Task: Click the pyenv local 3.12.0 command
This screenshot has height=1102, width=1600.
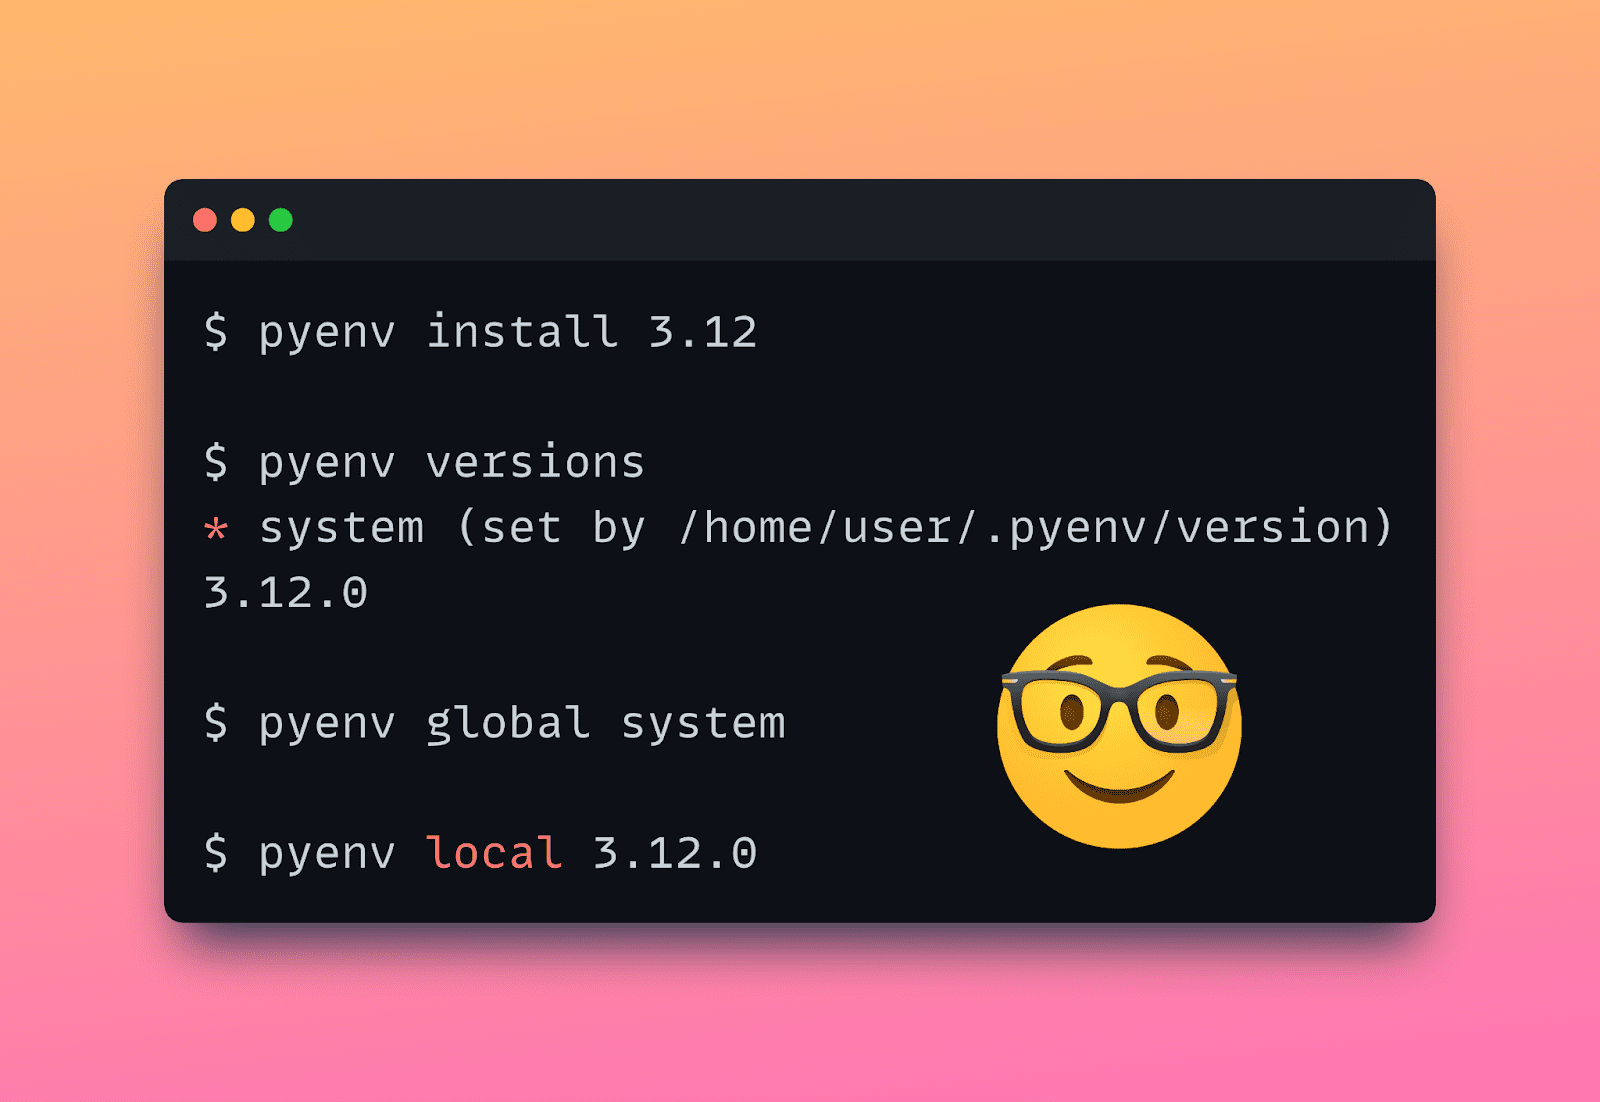Action: [x=480, y=852]
